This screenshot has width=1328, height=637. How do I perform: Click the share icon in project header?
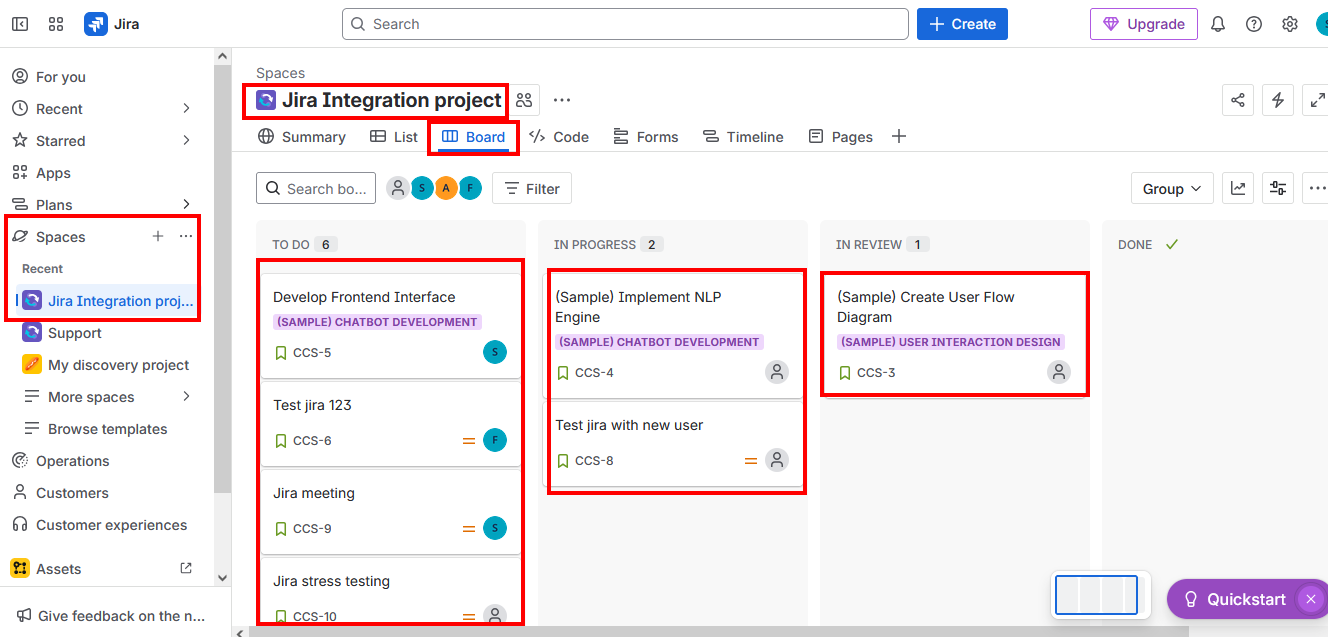(x=1238, y=100)
